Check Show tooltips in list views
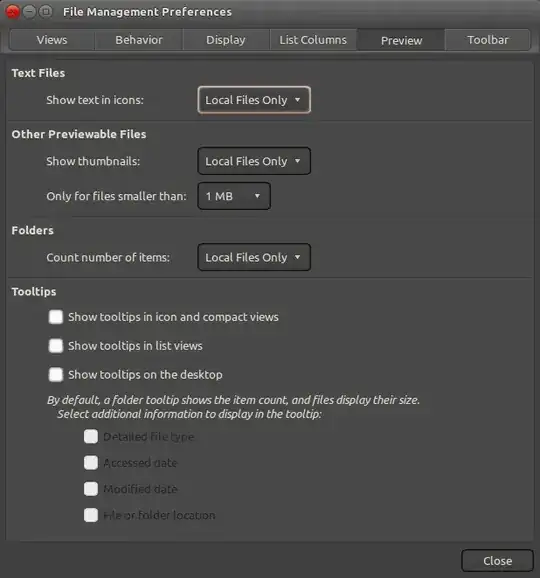Image resolution: width=540 pixels, height=578 pixels. (x=56, y=346)
